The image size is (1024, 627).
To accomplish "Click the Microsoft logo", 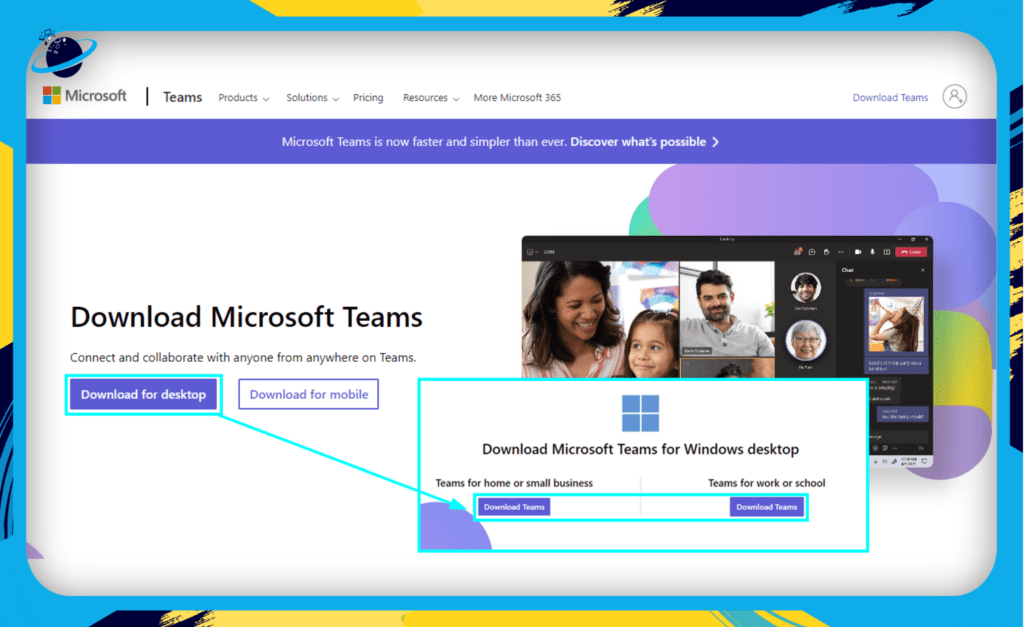I will tap(84, 96).
